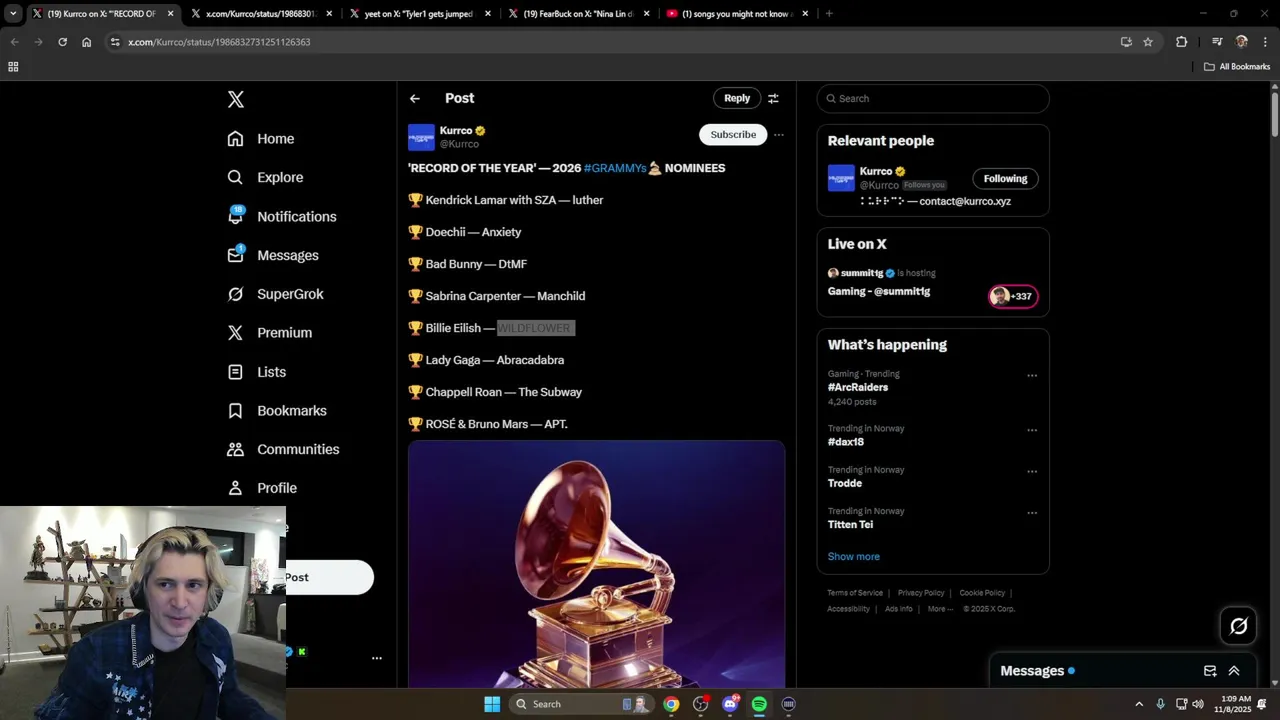Open #dax18 trending topic
This screenshot has height=720, width=1280.
(846, 441)
